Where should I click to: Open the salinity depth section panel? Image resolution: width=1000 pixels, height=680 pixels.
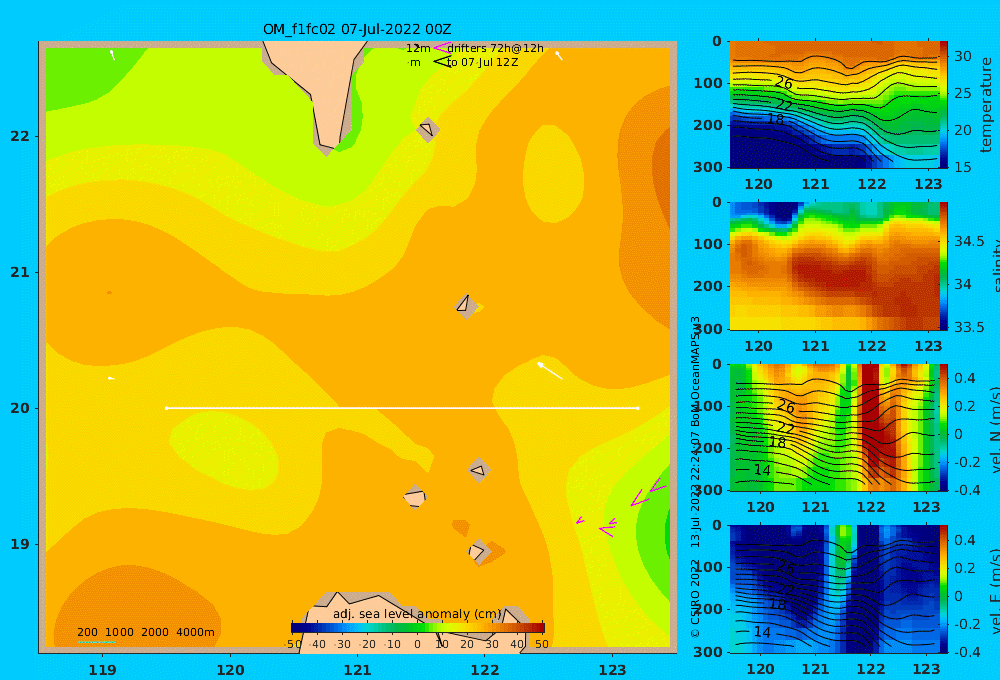[x=834, y=266]
